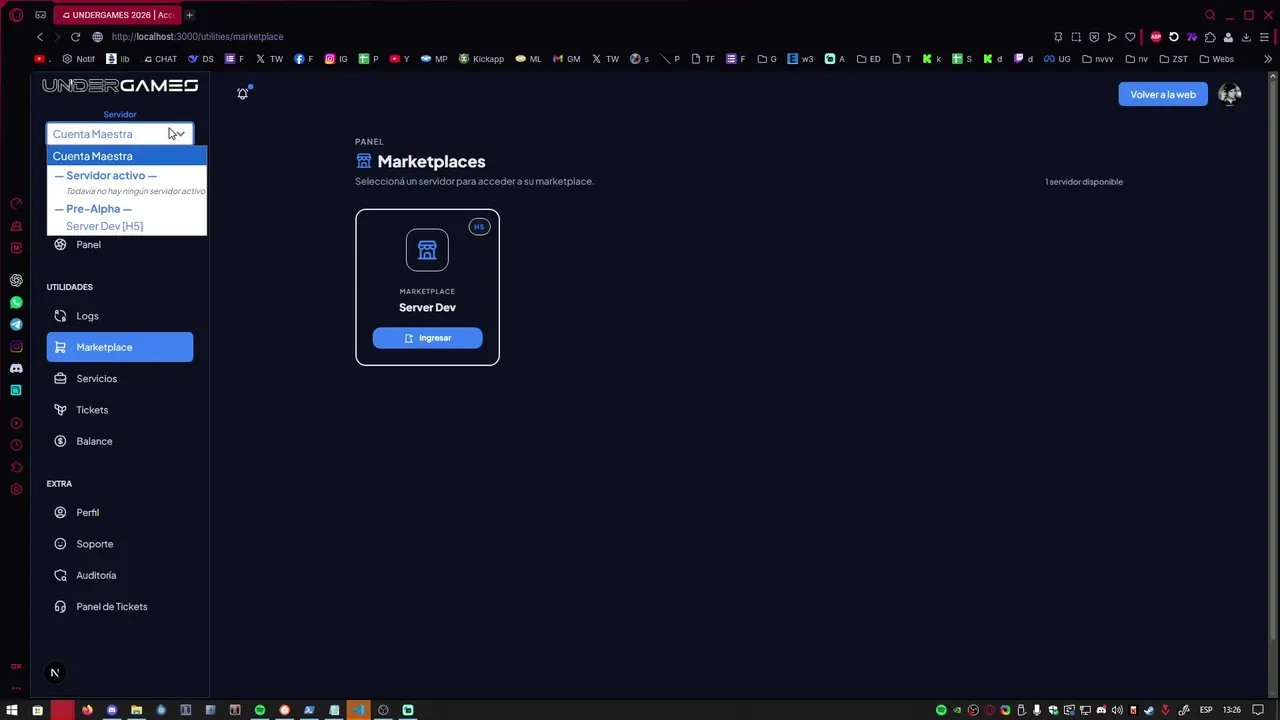The width and height of the screenshot is (1280, 720).
Task: Open the ZST bookmarks folder
Action: click(x=1173, y=59)
